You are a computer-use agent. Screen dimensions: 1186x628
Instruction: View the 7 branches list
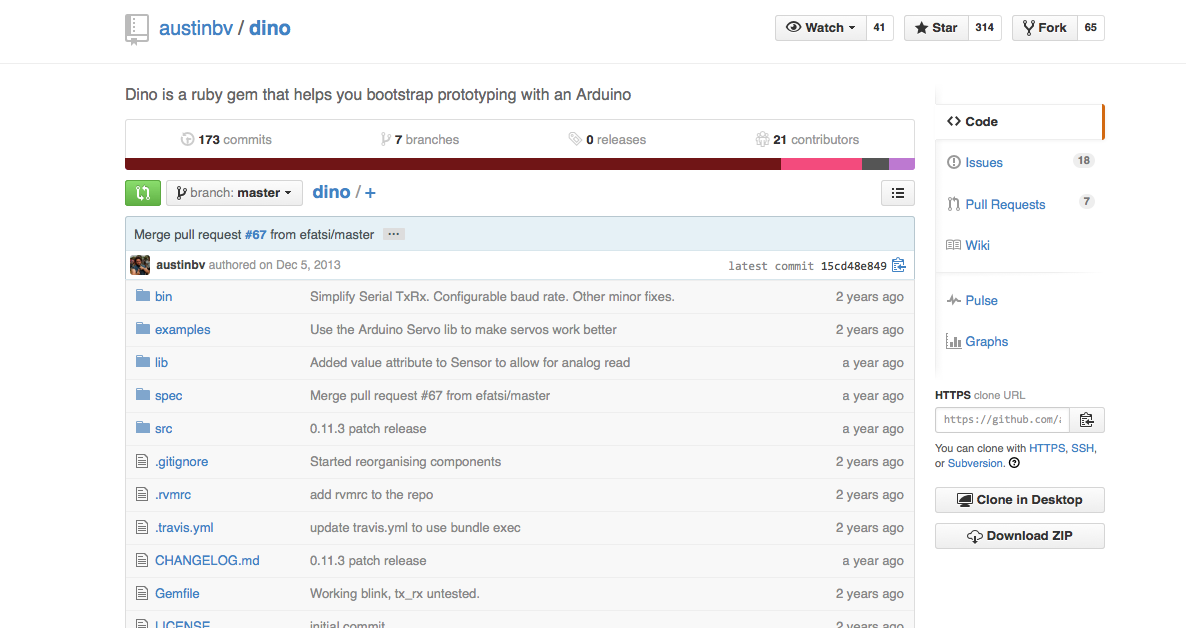[x=420, y=139]
